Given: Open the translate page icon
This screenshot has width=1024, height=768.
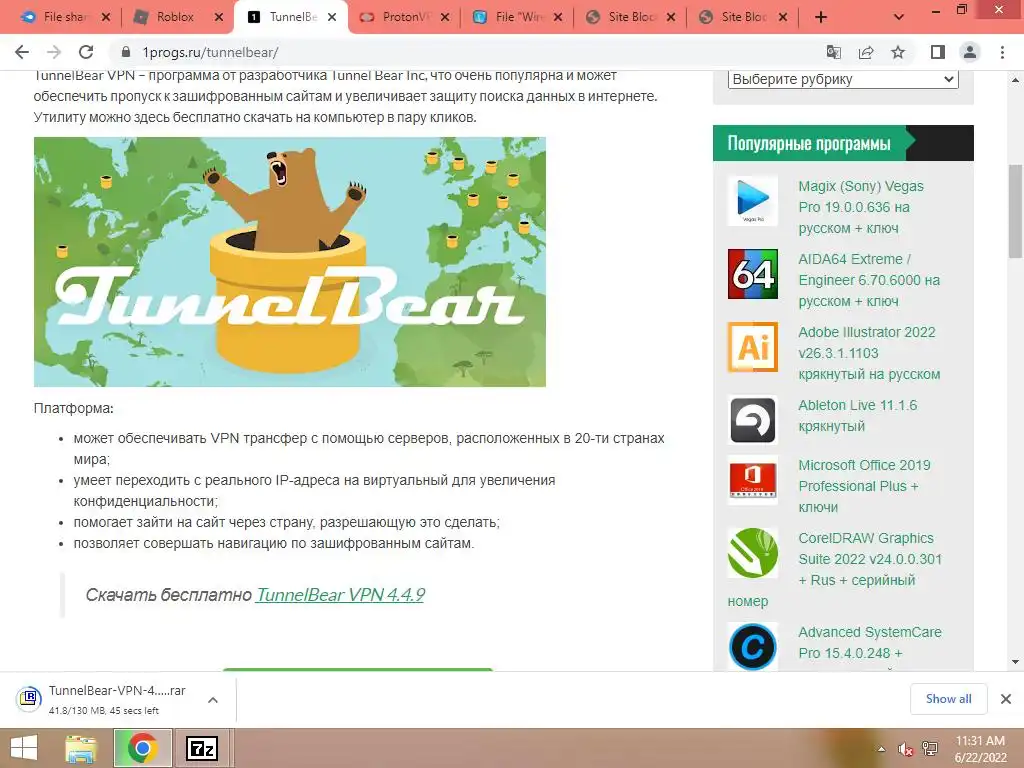Looking at the screenshot, I should click(x=833, y=52).
